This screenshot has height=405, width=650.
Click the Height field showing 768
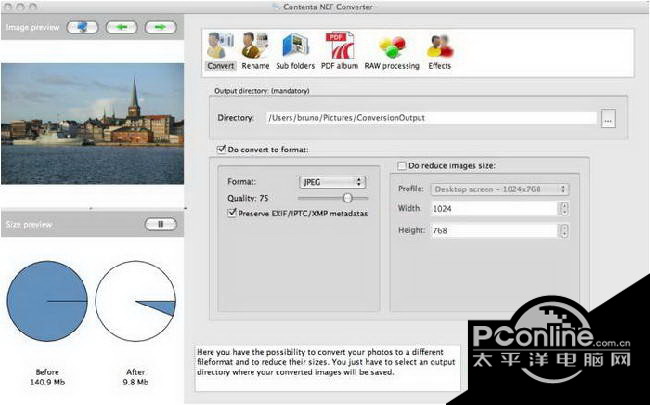(x=495, y=230)
